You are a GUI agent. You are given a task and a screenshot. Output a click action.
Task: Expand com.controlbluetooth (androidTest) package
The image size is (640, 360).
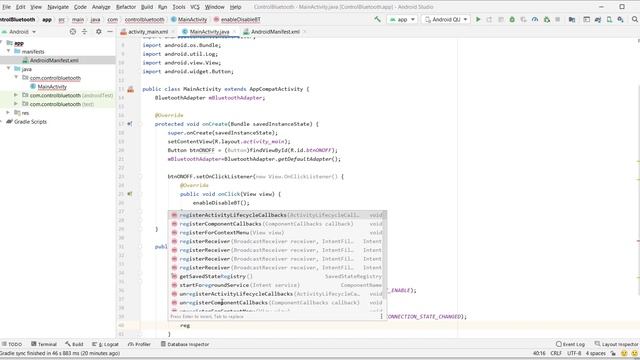[16, 95]
